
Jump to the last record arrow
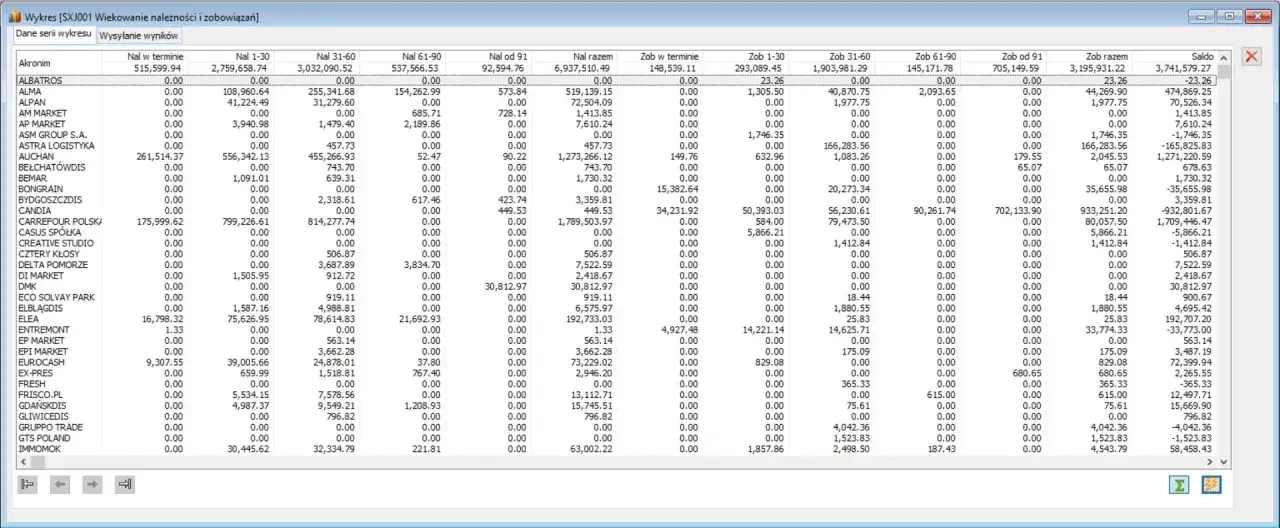(125, 485)
